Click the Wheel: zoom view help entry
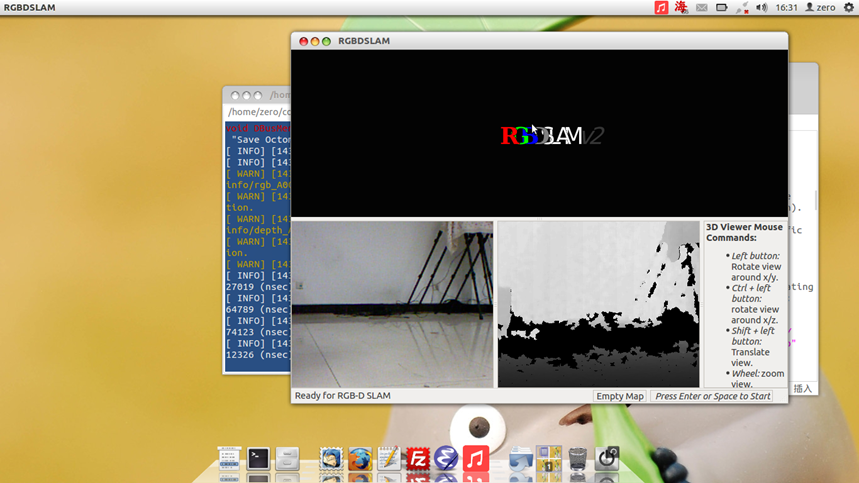859x483 pixels. 757,379
